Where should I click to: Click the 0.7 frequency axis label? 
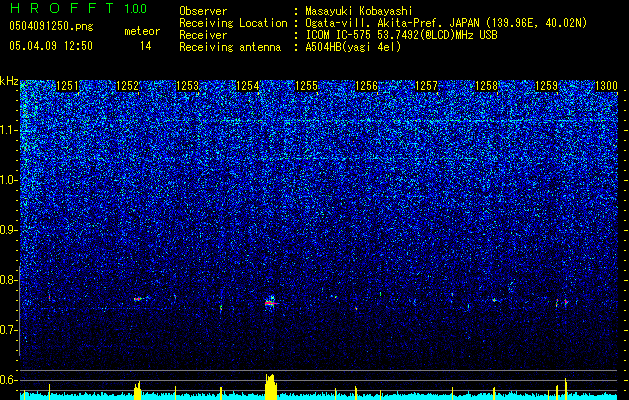point(9,330)
